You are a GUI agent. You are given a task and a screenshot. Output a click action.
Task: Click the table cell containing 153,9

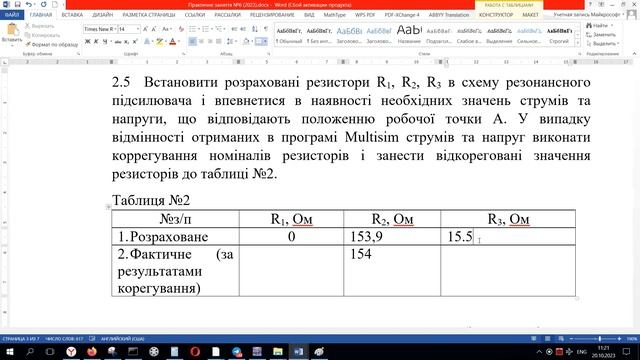tap(392, 236)
